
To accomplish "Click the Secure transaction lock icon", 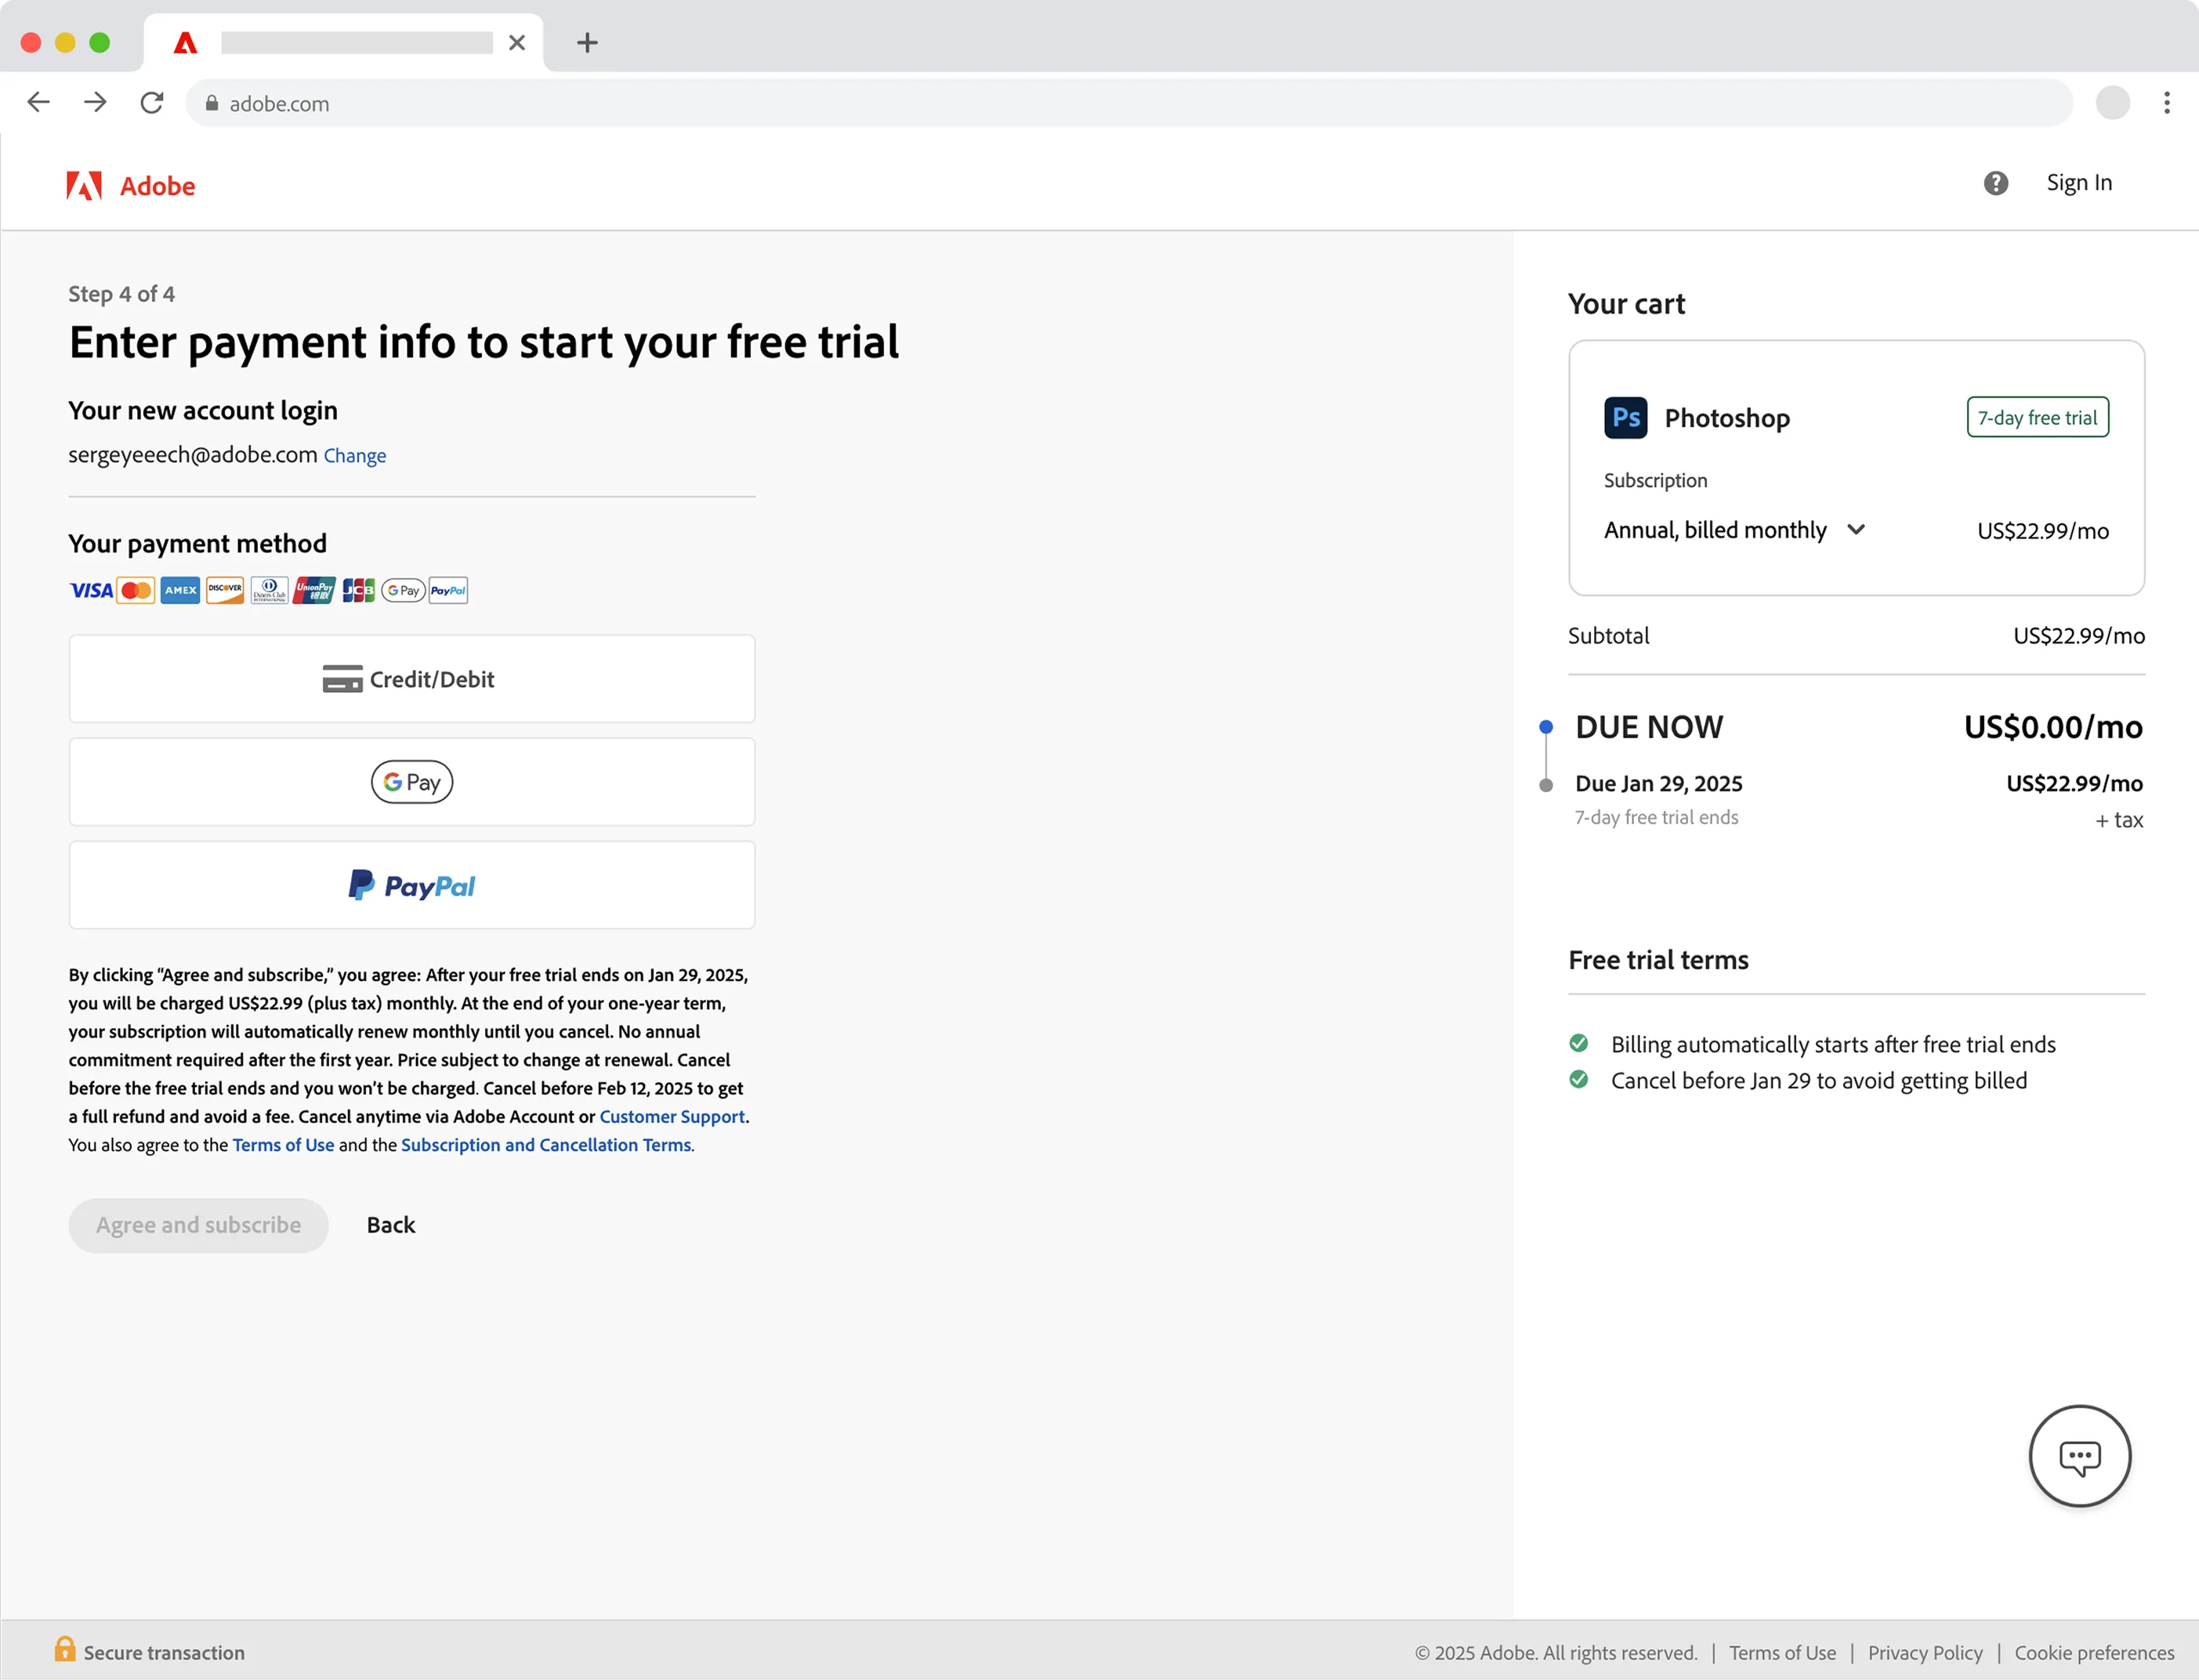I will (65, 1649).
